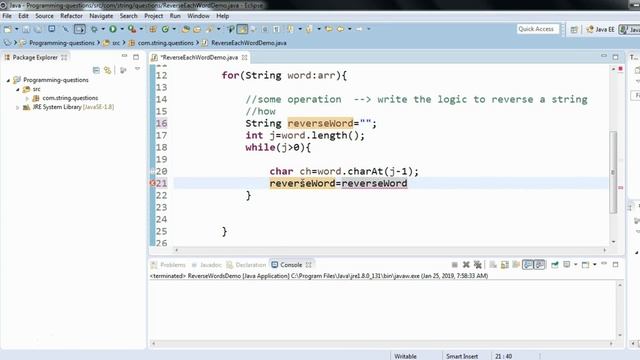Open the Refactor menu
This screenshot has height=360, width=640.
point(71,16)
